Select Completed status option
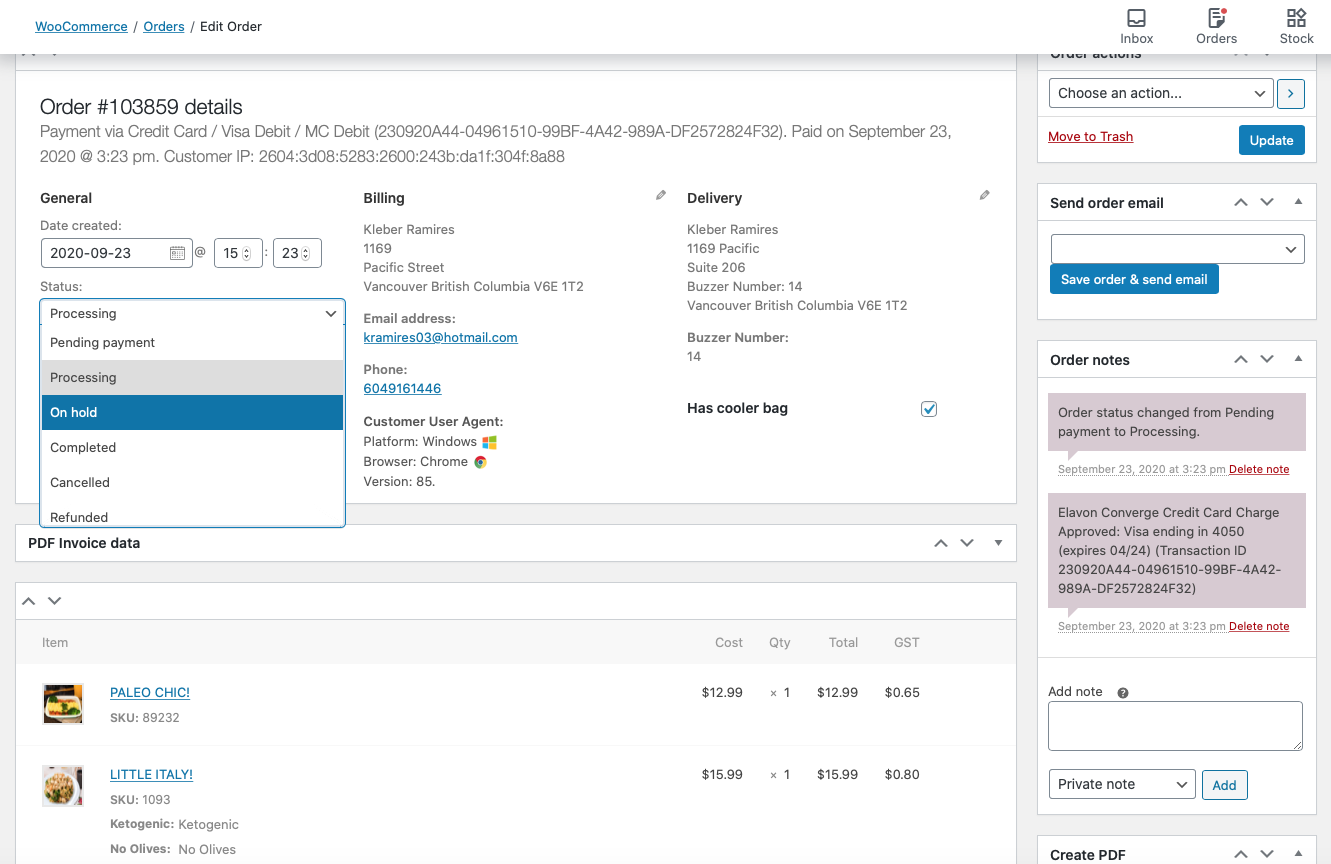 [x=192, y=447]
